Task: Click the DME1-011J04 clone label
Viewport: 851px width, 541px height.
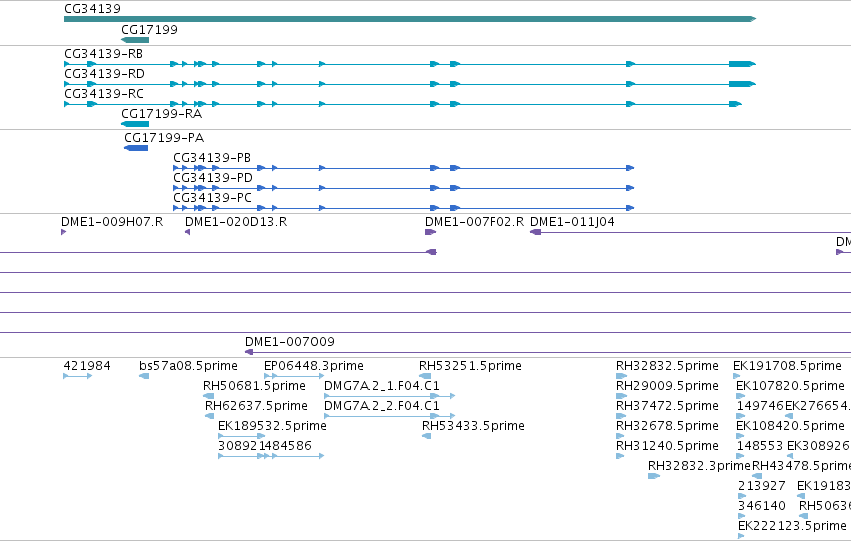Action: [572, 221]
